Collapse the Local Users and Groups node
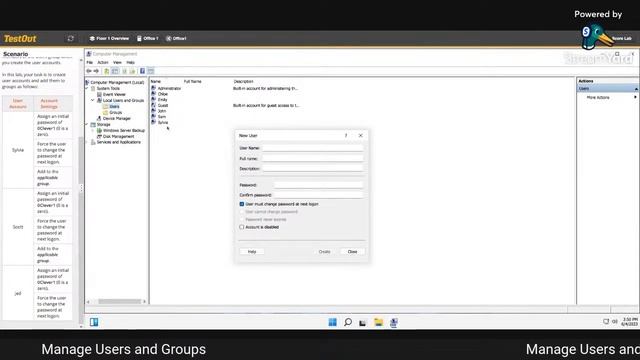The image size is (640, 360). (x=93, y=100)
